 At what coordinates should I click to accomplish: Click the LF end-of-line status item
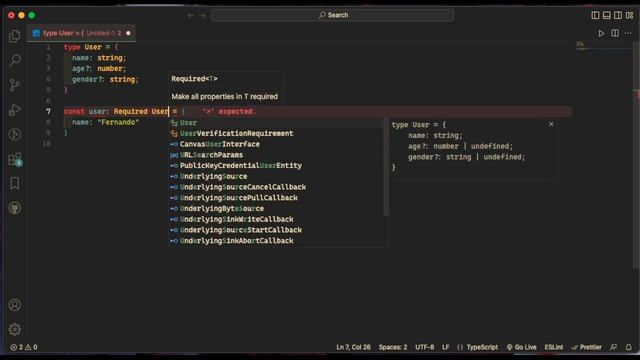(445, 347)
